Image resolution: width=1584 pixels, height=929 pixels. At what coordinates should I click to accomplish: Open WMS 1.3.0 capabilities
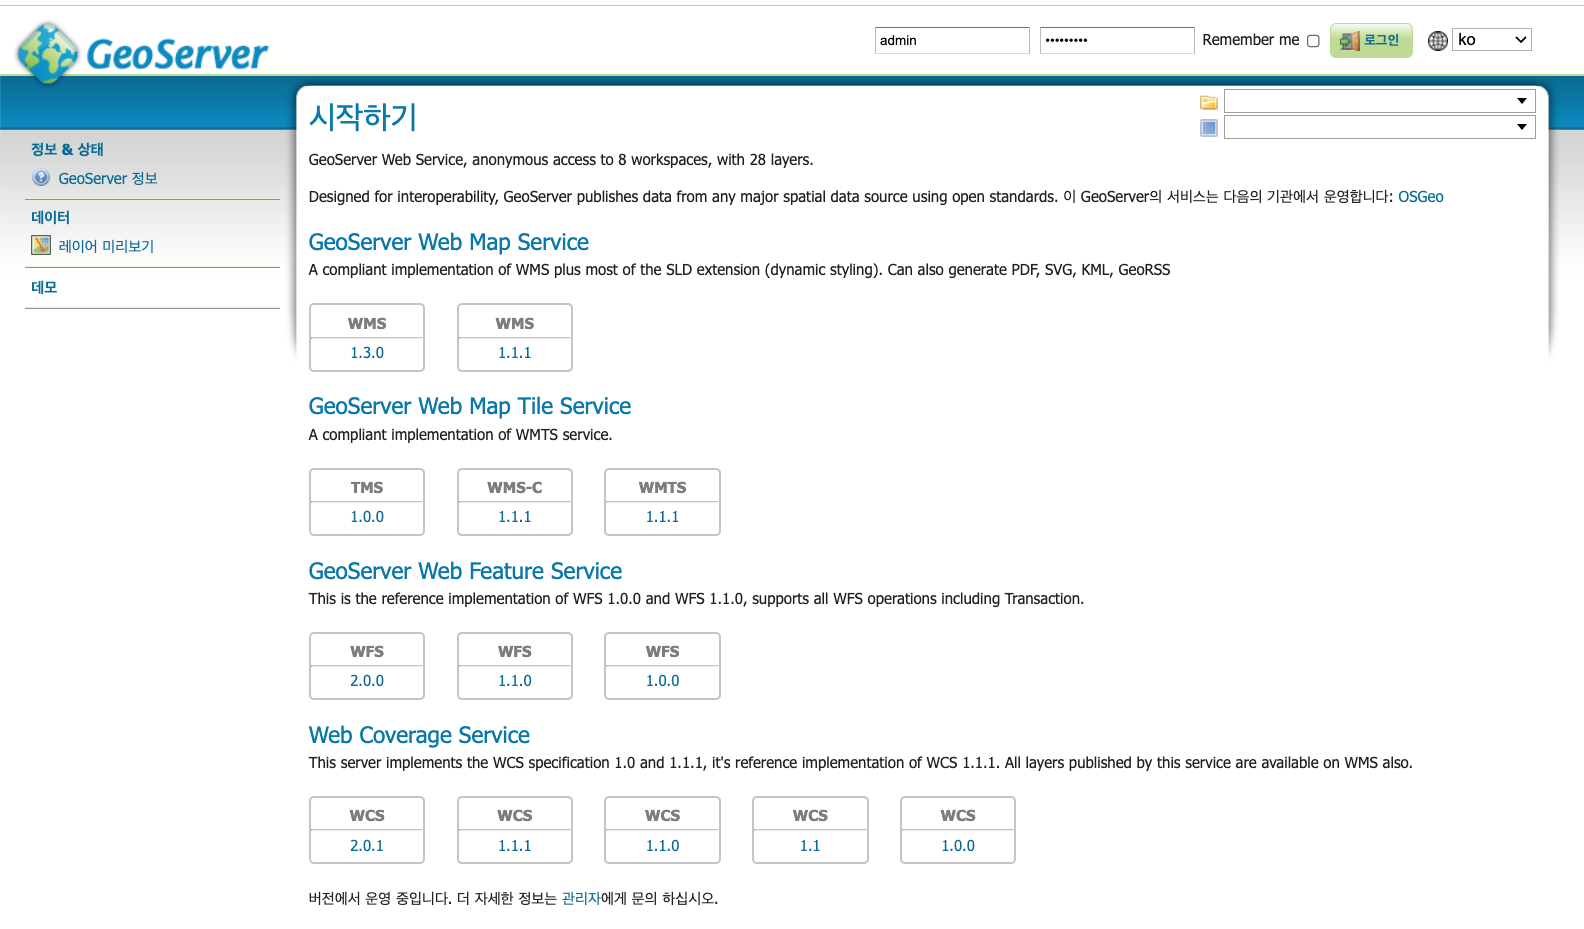[x=367, y=353]
